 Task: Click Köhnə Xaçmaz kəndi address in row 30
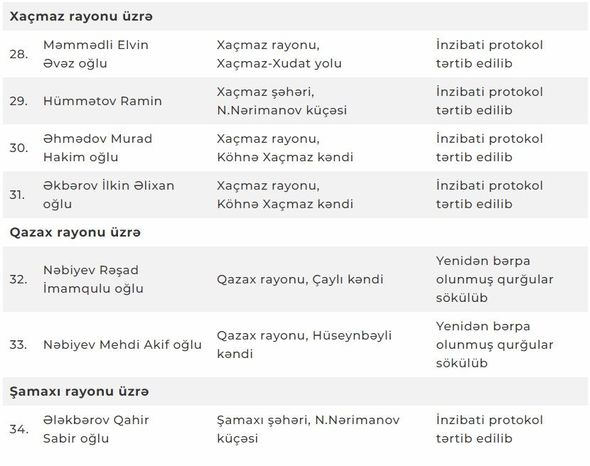coord(285,157)
